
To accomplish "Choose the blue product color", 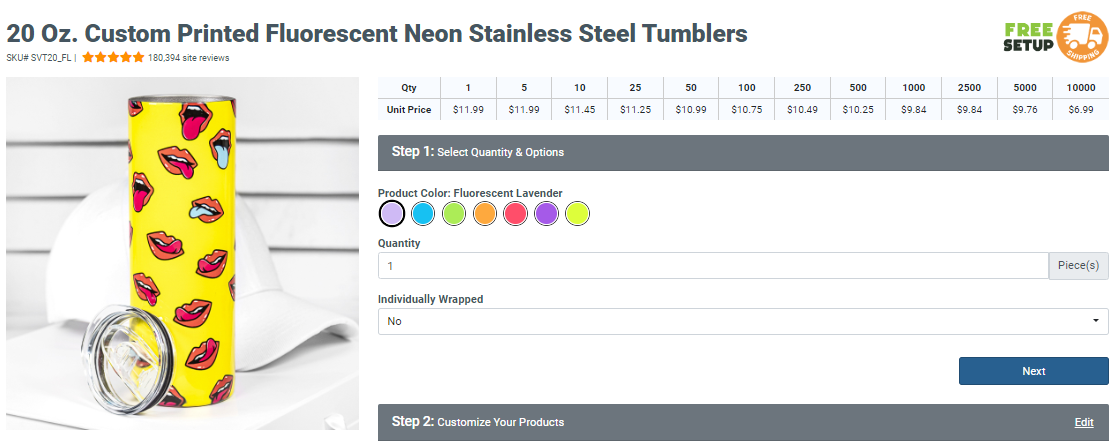I will (423, 213).
